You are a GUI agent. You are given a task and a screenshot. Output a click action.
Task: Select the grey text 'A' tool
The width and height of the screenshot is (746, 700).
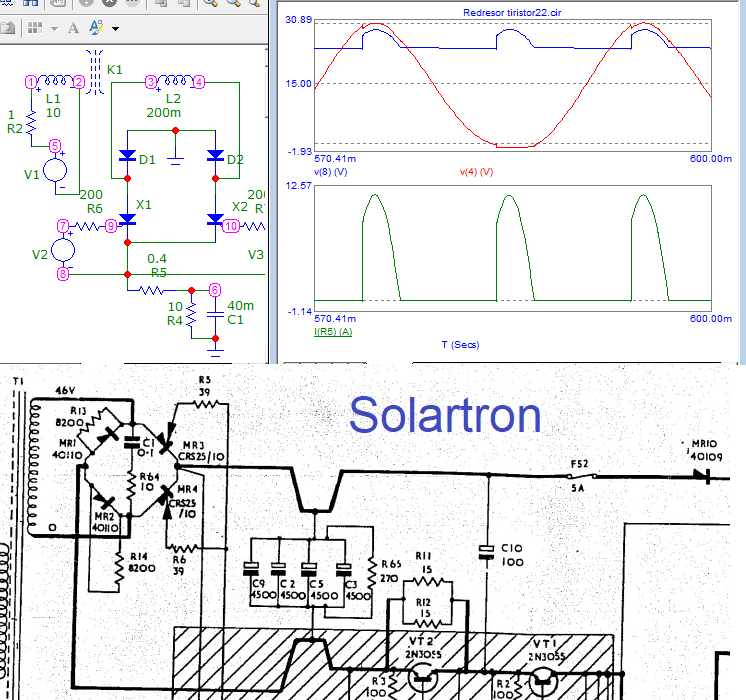tap(73, 28)
